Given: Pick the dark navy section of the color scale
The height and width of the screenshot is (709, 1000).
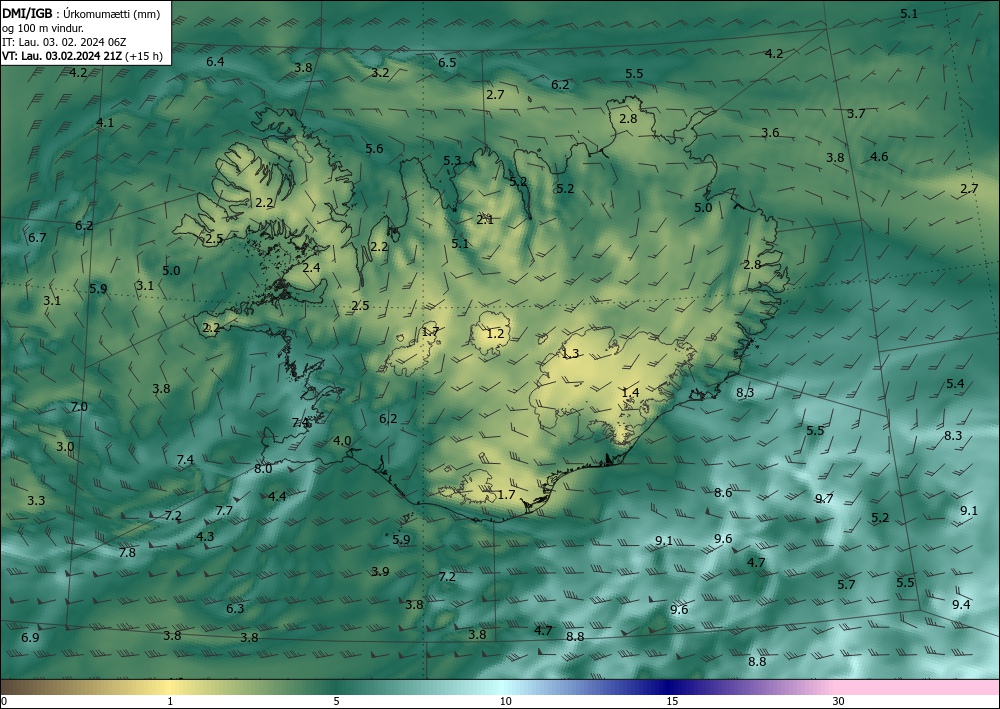Looking at the screenshot, I should [670, 687].
